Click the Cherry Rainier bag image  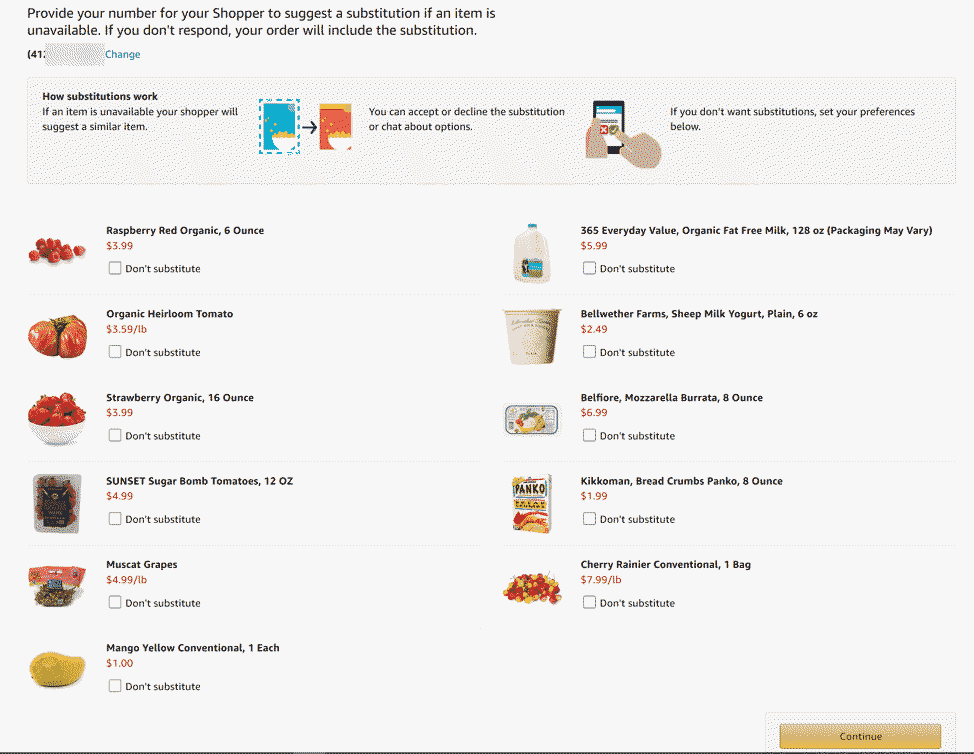(532, 586)
